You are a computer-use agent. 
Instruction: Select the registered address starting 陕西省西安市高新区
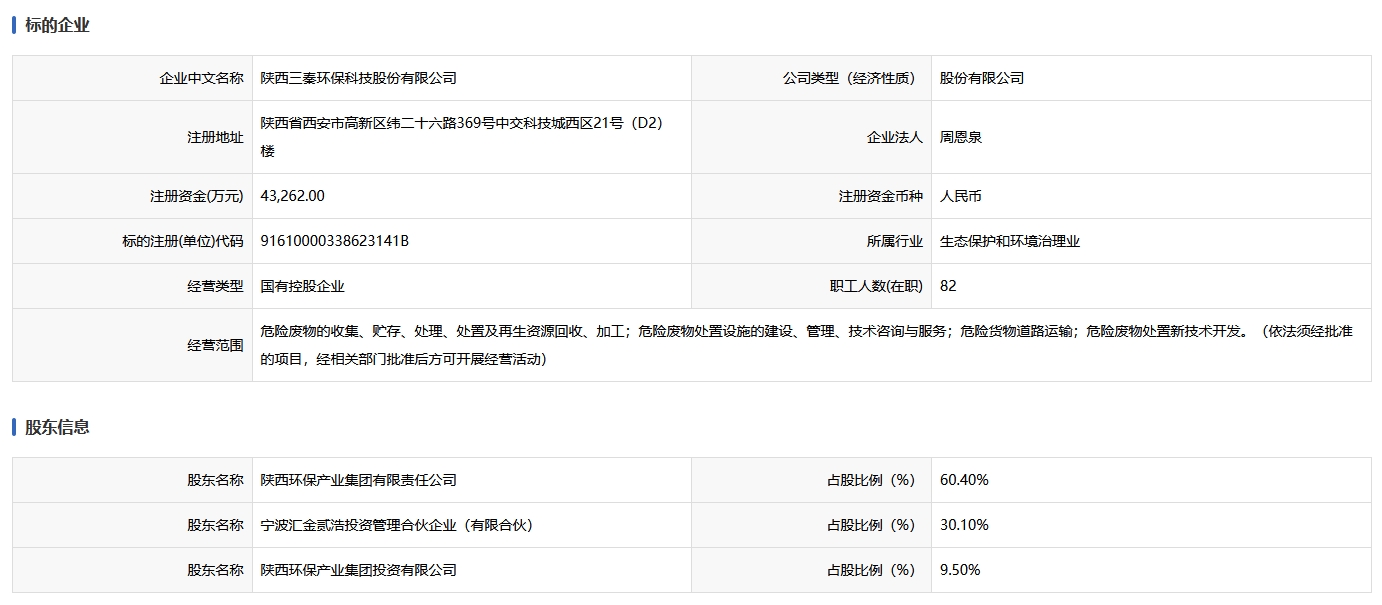click(462, 137)
